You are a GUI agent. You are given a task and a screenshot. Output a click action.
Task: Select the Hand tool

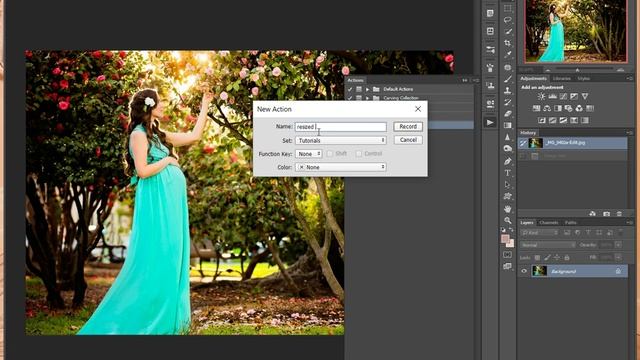coord(507,209)
